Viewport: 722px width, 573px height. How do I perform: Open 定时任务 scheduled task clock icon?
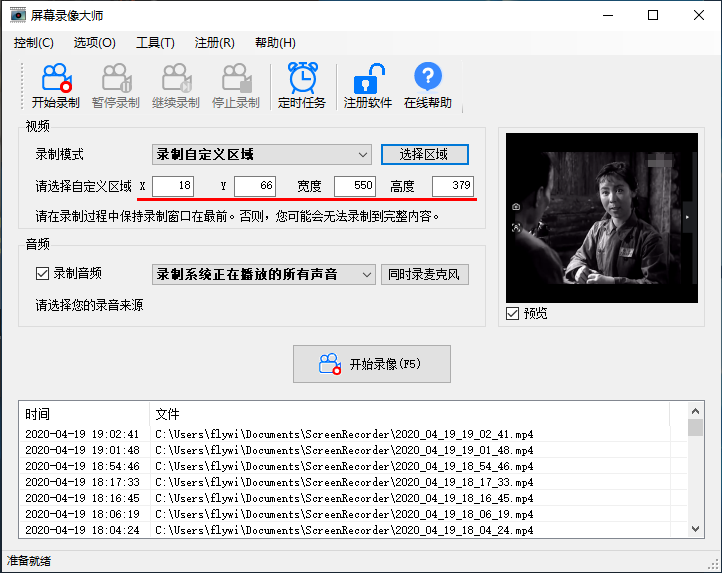point(301,78)
